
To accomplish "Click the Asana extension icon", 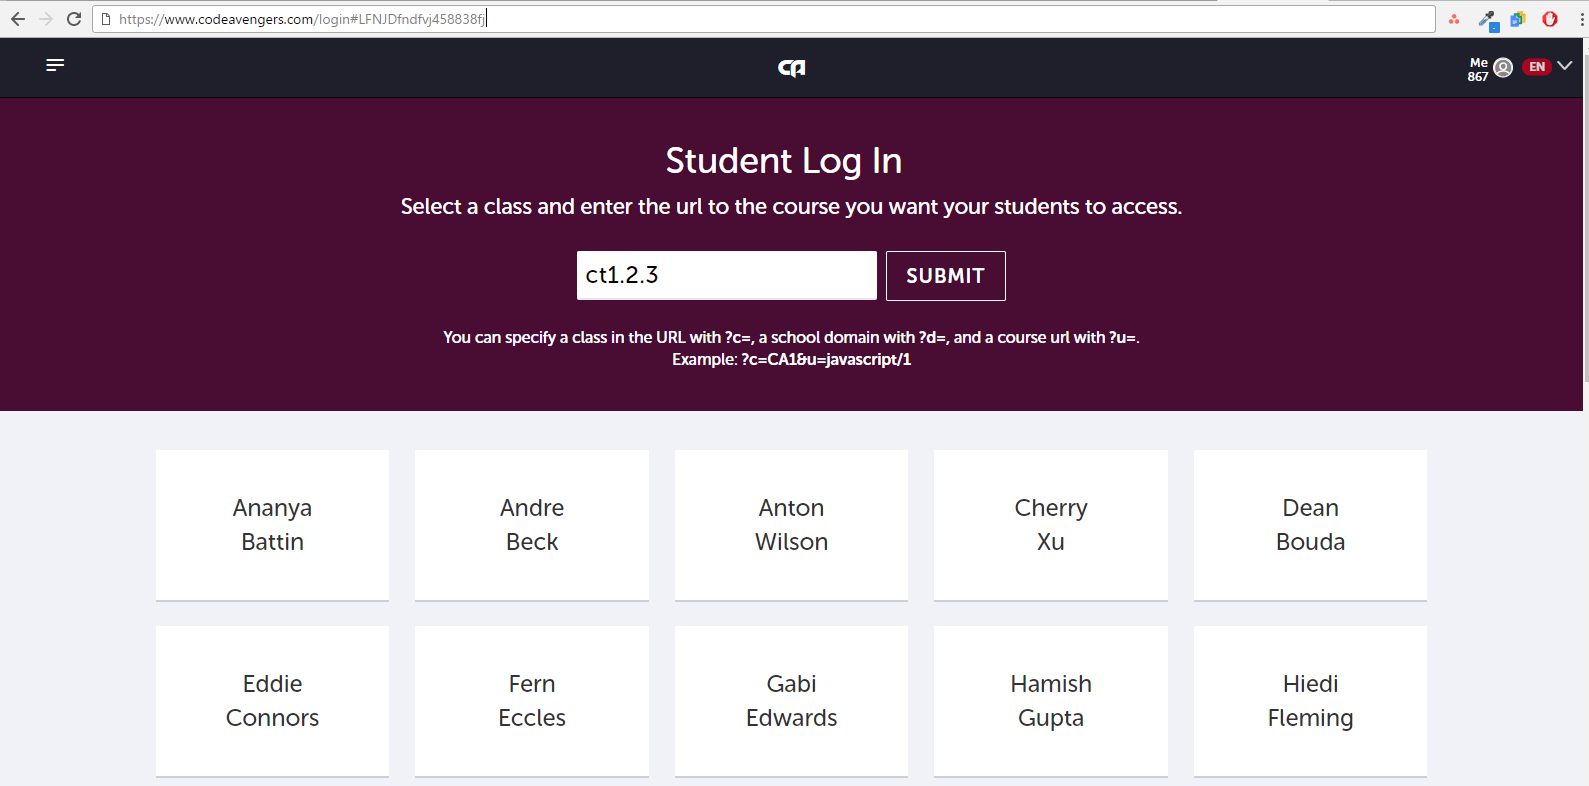I will tap(1454, 18).
